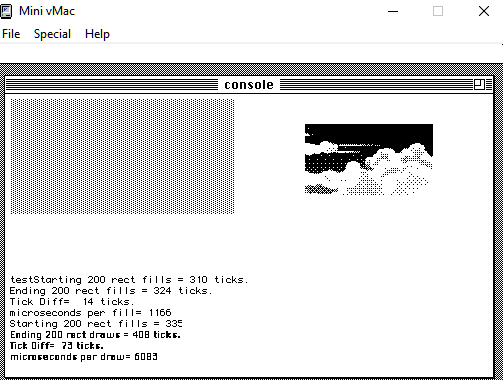Image resolution: width=503 pixels, height=380 pixels.
Task: Click the line 'testStarting 200 rect fills = 310 ticks.'
Action: pyautogui.click(x=129, y=280)
